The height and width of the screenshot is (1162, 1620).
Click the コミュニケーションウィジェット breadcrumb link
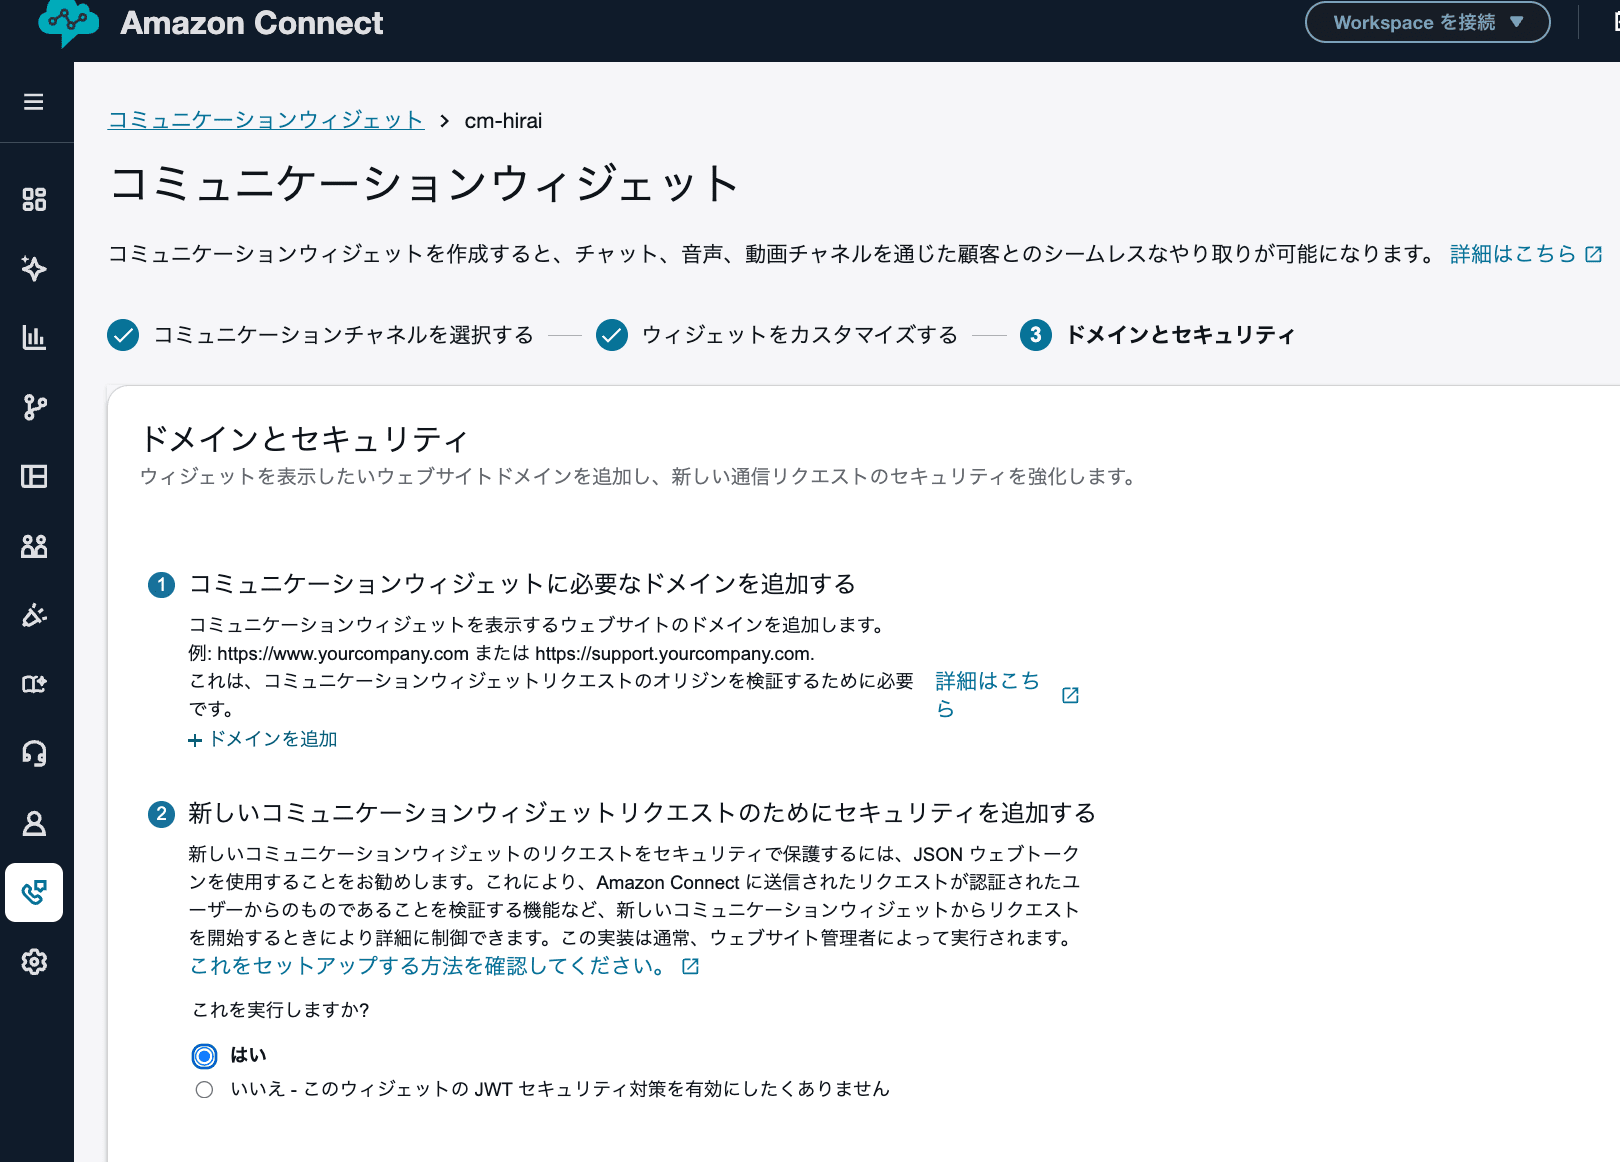266,120
